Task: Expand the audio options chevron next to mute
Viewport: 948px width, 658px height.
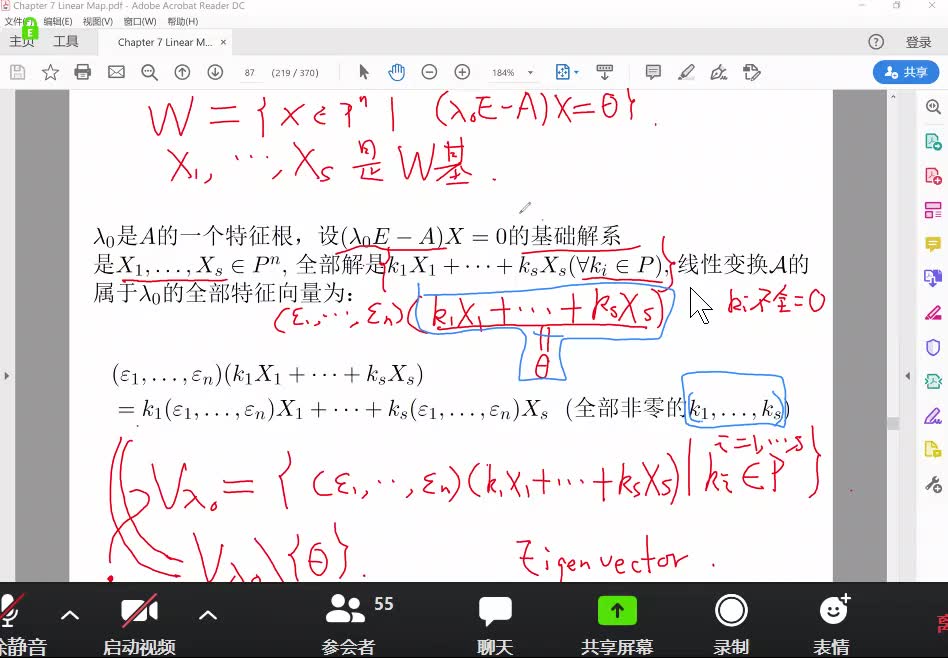Action: pos(69,616)
